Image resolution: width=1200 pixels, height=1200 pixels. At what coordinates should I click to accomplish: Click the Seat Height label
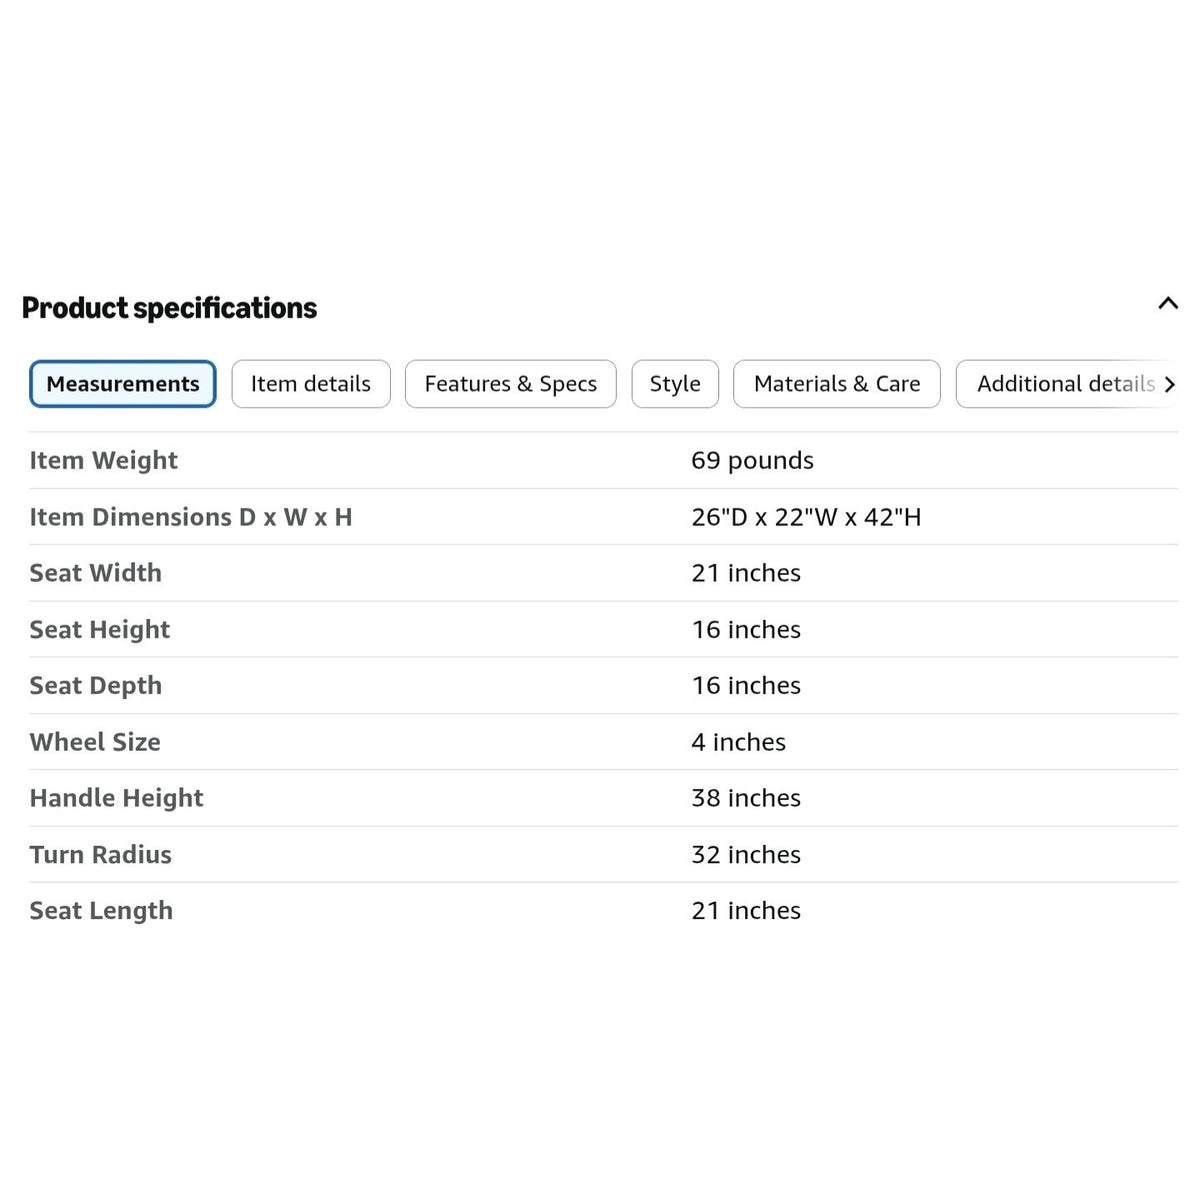[100, 629]
